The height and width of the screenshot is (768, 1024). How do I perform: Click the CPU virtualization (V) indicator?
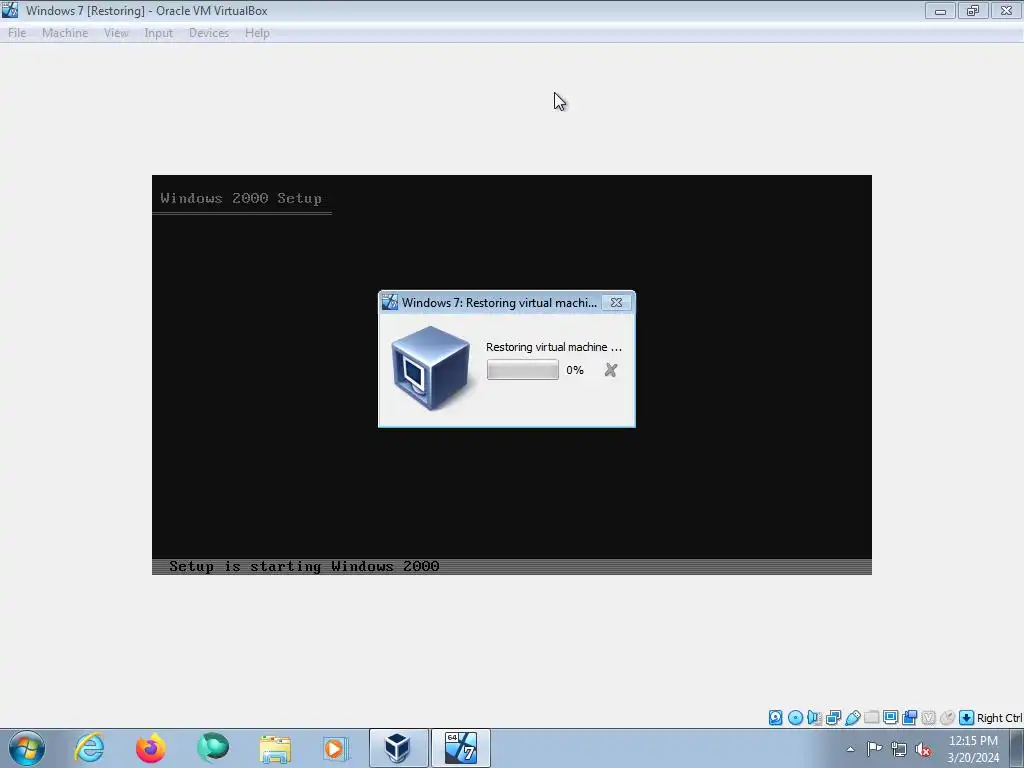pos(928,718)
